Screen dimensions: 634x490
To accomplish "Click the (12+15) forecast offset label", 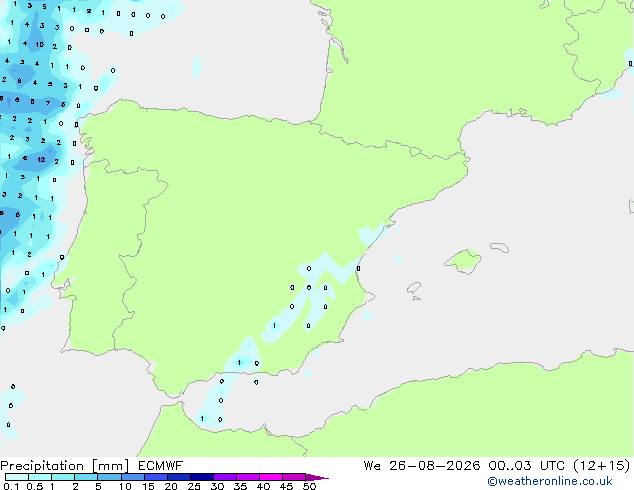I will coord(602,466).
